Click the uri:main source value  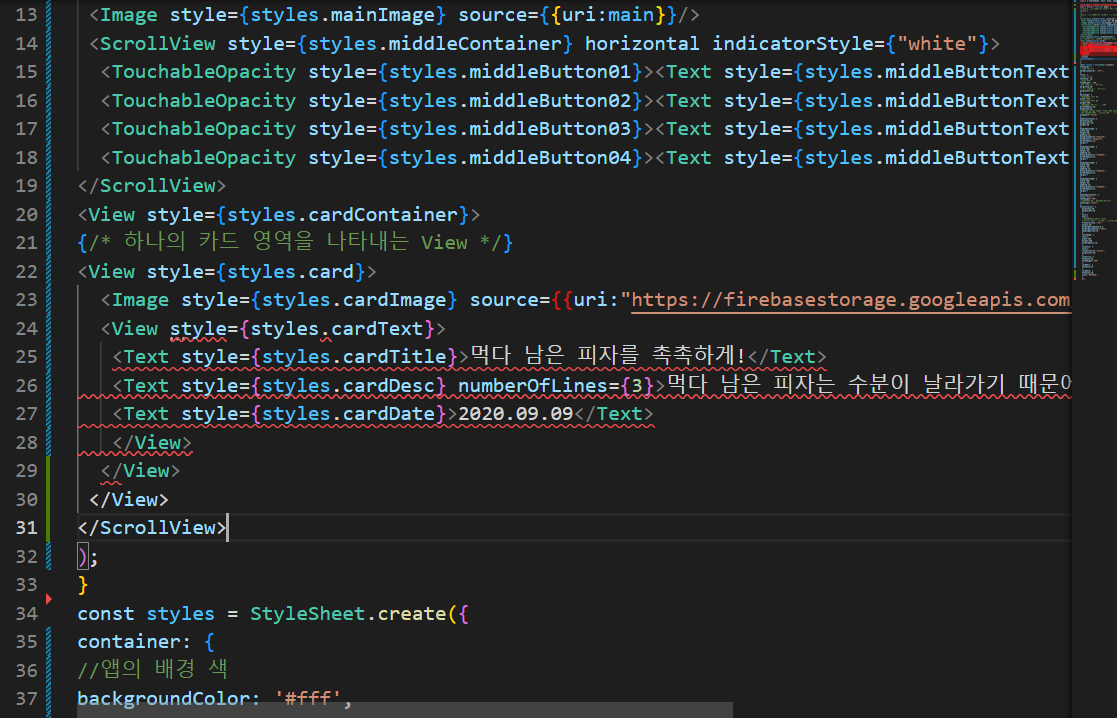coord(608,15)
